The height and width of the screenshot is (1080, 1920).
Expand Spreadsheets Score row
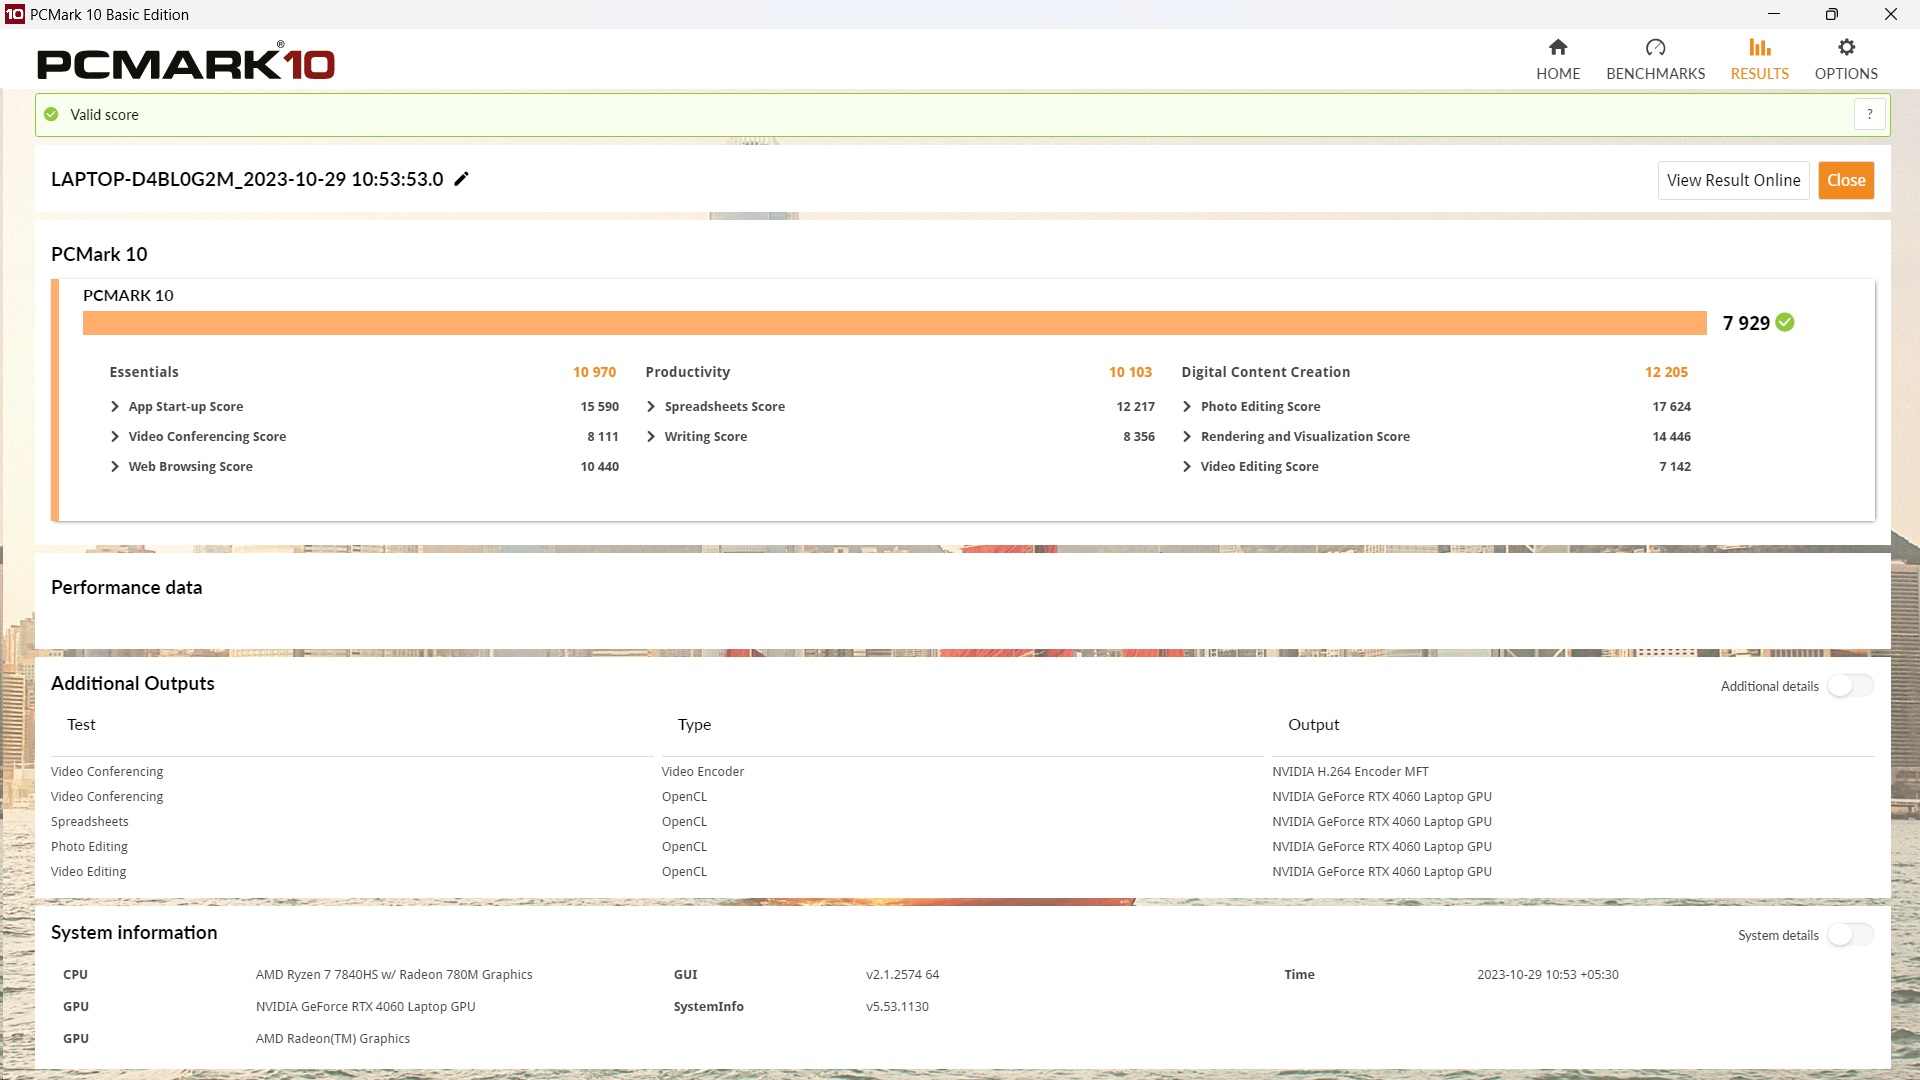[651, 407]
